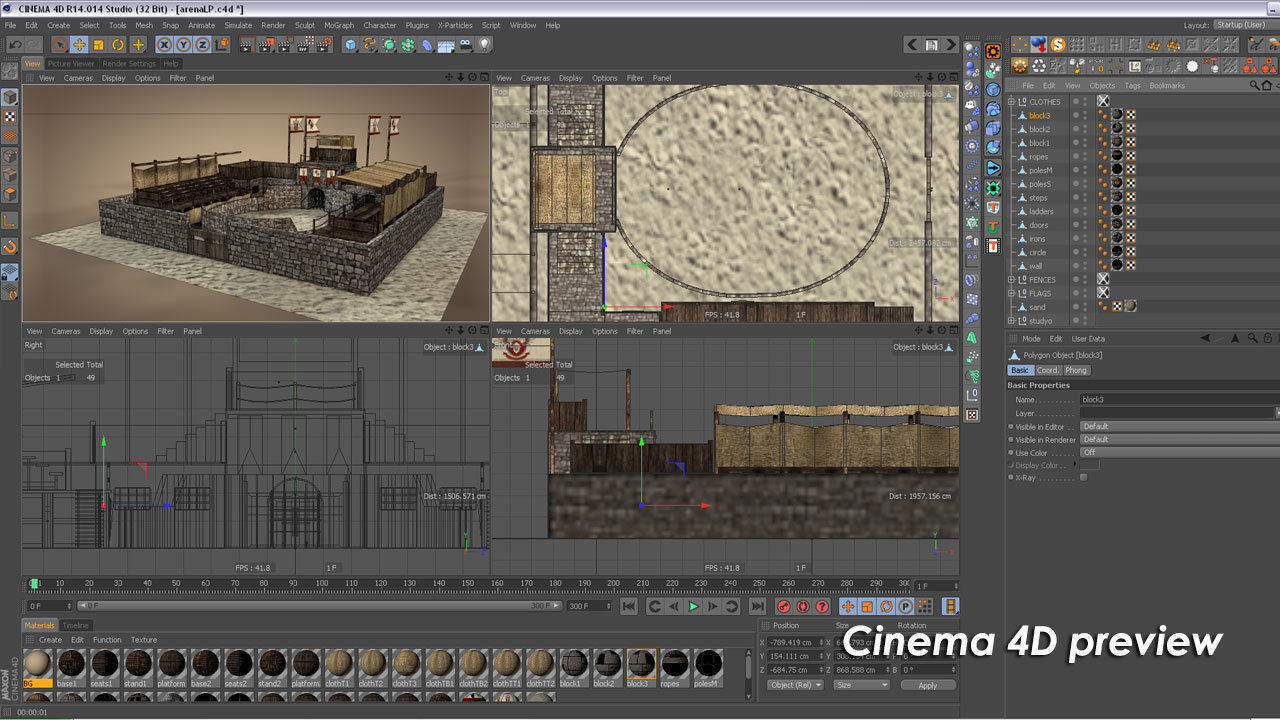Click the Basic button in attributes
The image size is (1280, 720).
[1019, 370]
